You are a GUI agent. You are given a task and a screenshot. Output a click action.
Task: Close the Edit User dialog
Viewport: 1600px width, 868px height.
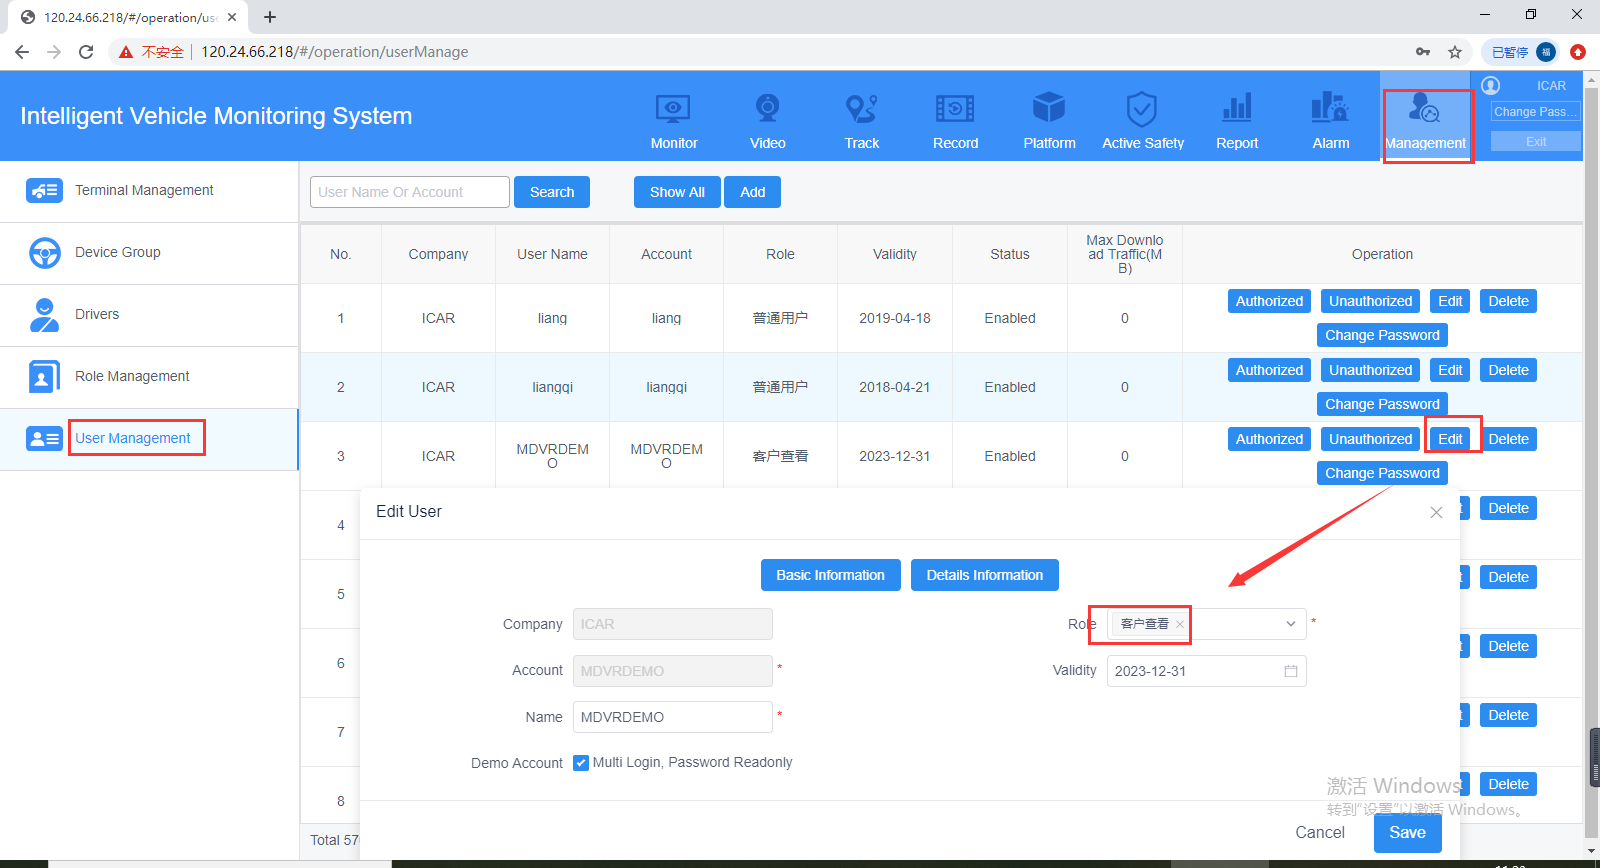pos(1436,512)
